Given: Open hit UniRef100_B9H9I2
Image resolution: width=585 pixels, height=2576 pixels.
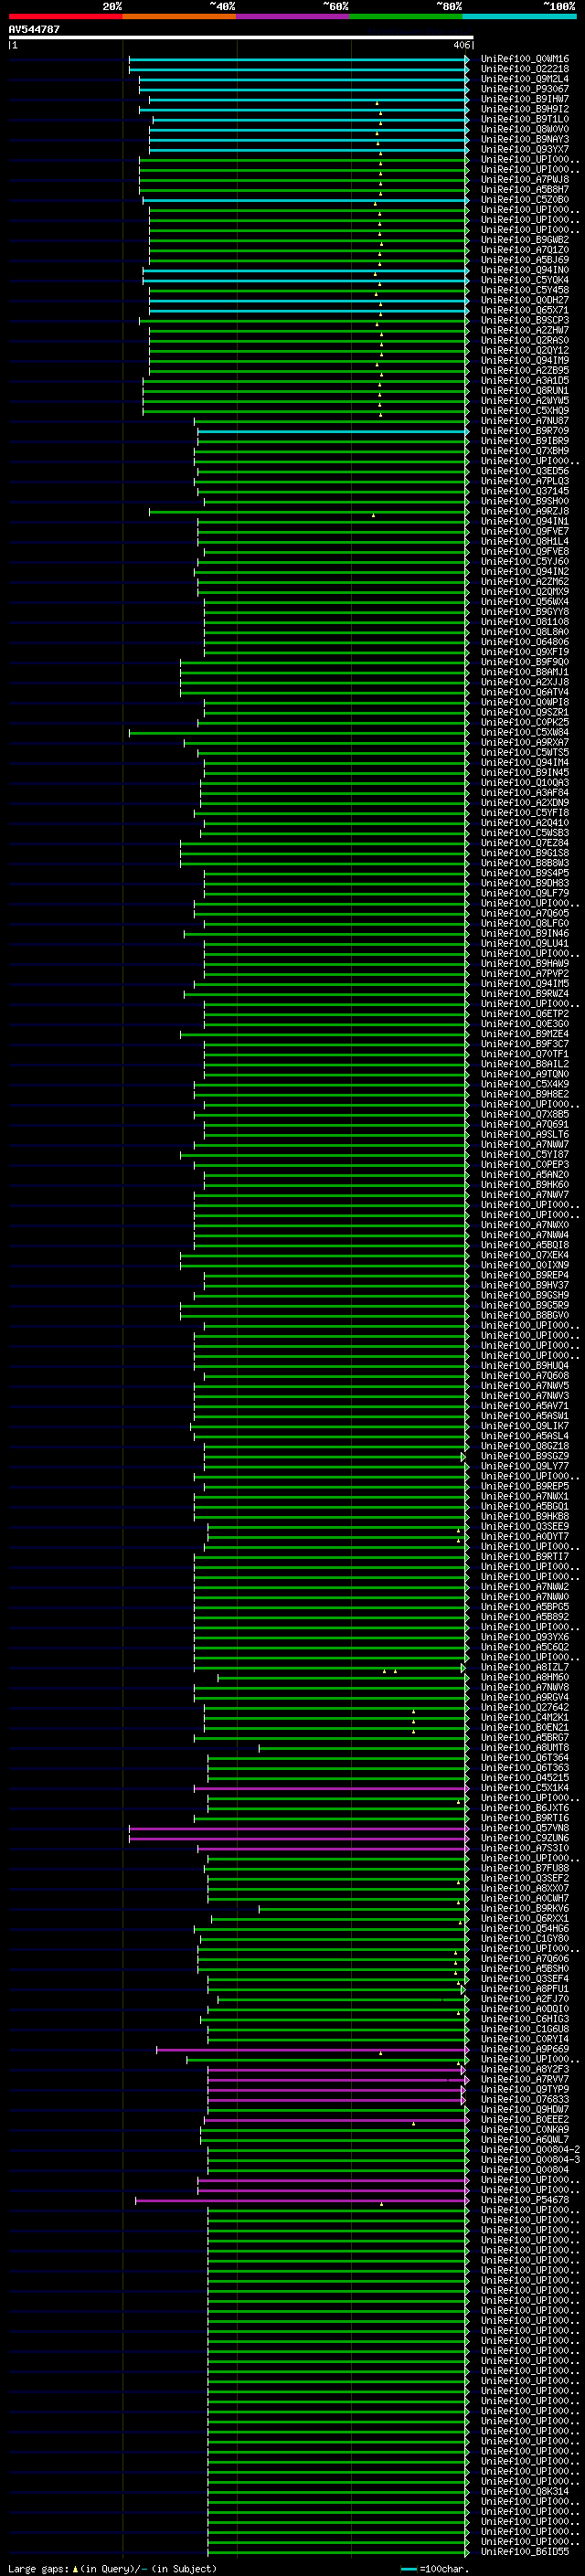Looking at the screenshot, I should [525, 109].
